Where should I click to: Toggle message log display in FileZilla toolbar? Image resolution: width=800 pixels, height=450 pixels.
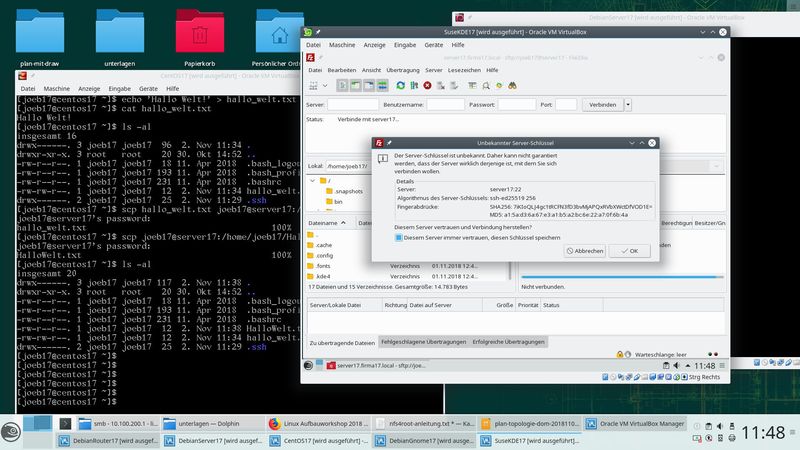(x=342, y=86)
